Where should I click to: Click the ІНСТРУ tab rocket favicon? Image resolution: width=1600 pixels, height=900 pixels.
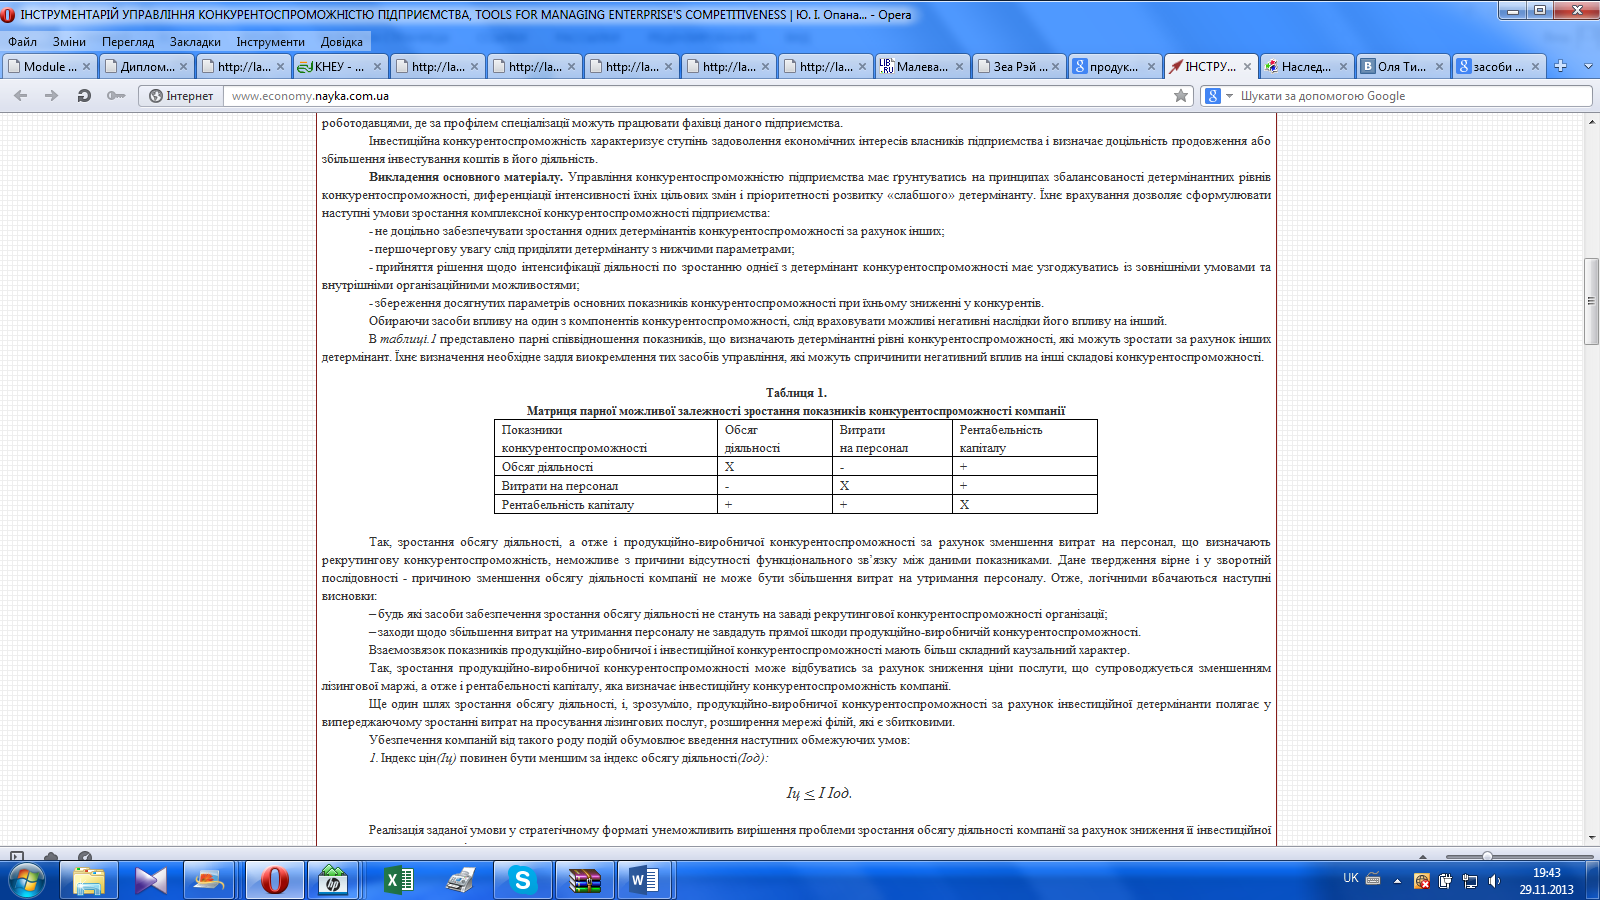click(x=1176, y=67)
